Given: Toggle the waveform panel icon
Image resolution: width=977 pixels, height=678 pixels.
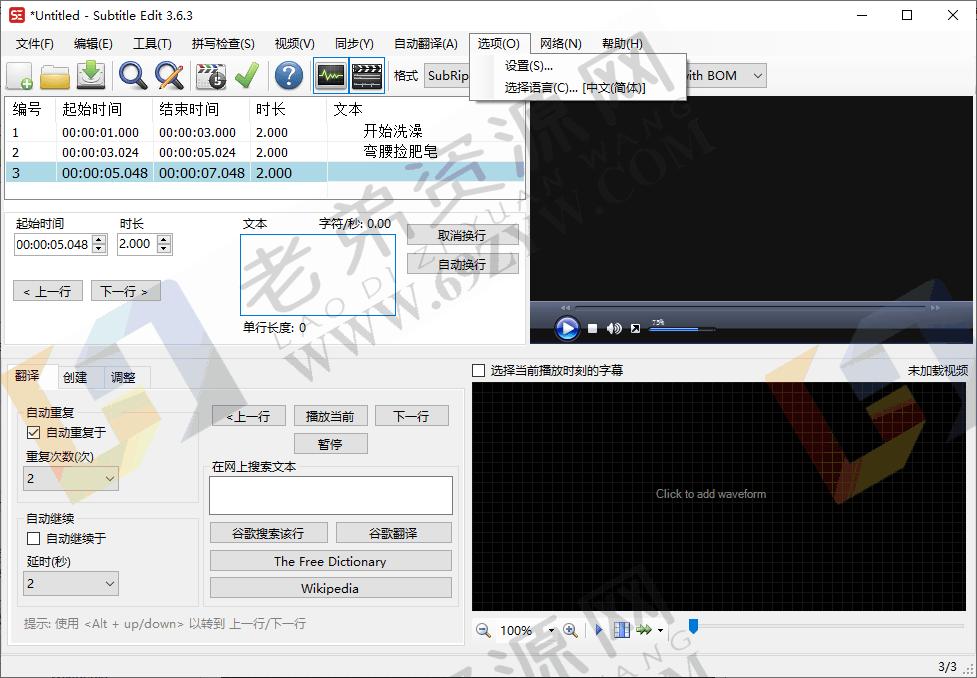Looking at the screenshot, I should (x=329, y=76).
